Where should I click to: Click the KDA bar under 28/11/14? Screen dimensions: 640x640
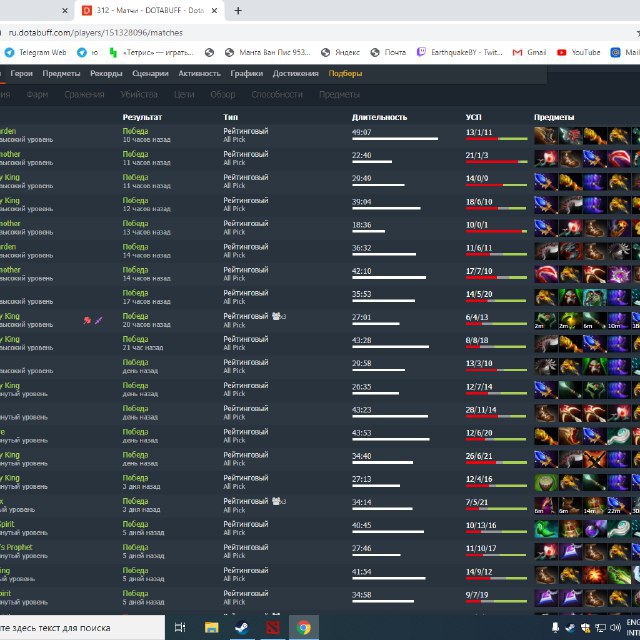pos(496,416)
